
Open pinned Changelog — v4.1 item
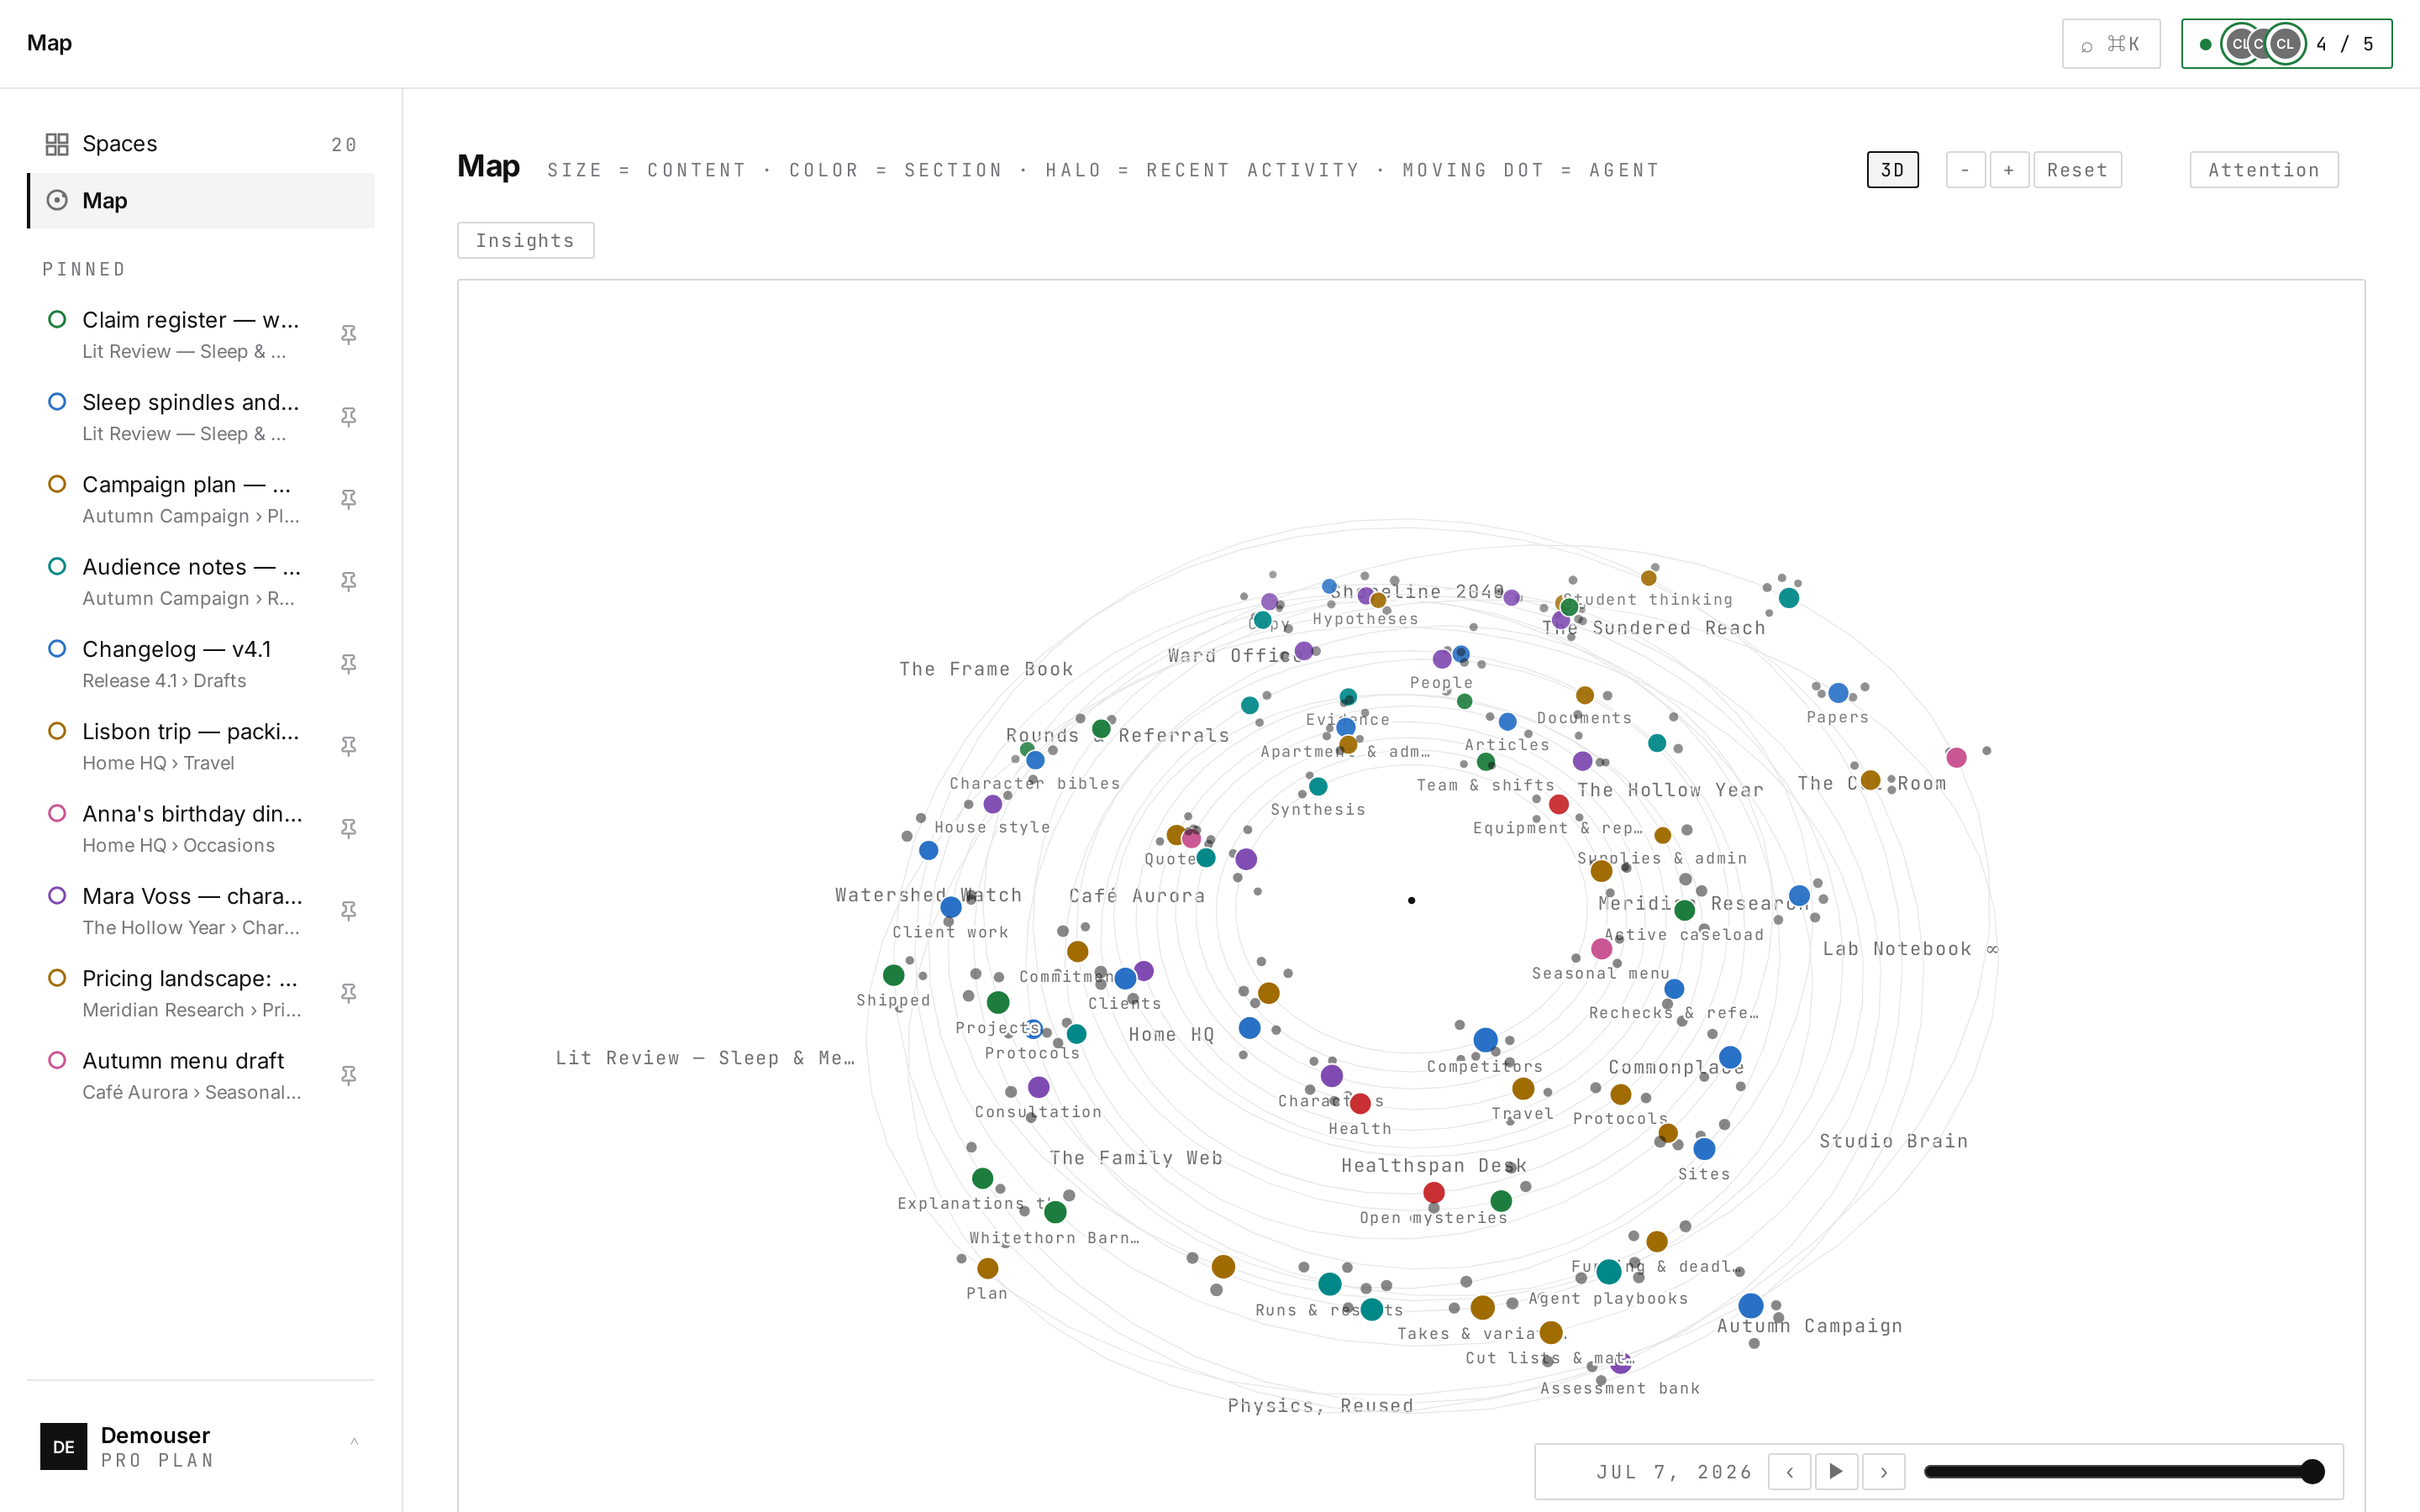pos(200,664)
